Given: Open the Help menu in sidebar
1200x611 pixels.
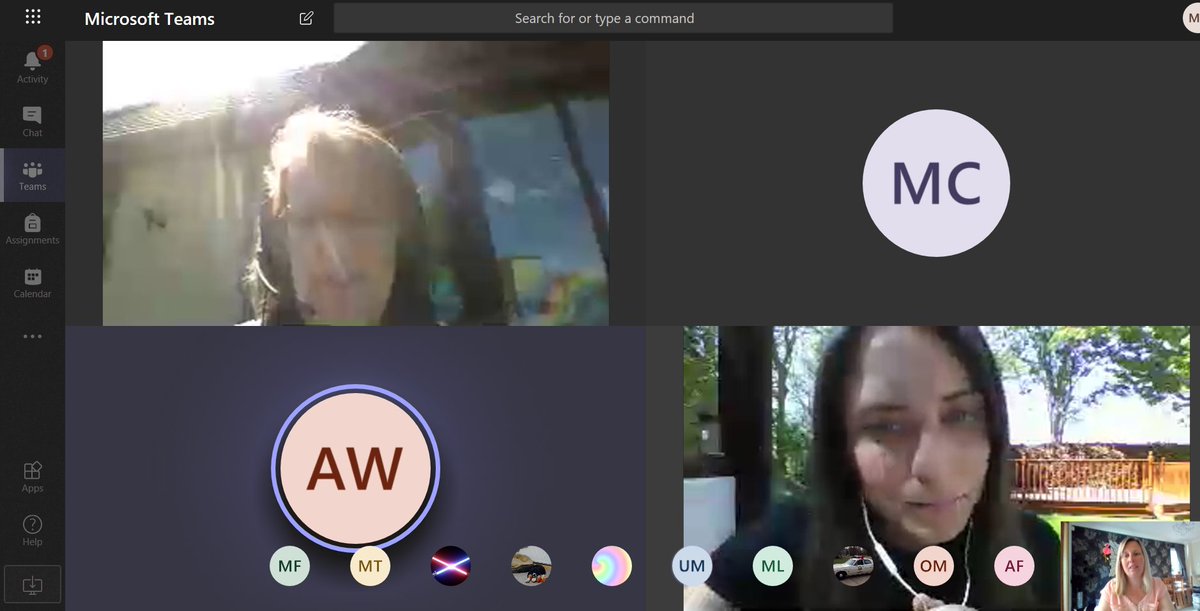Looking at the screenshot, I should click(x=33, y=531).
